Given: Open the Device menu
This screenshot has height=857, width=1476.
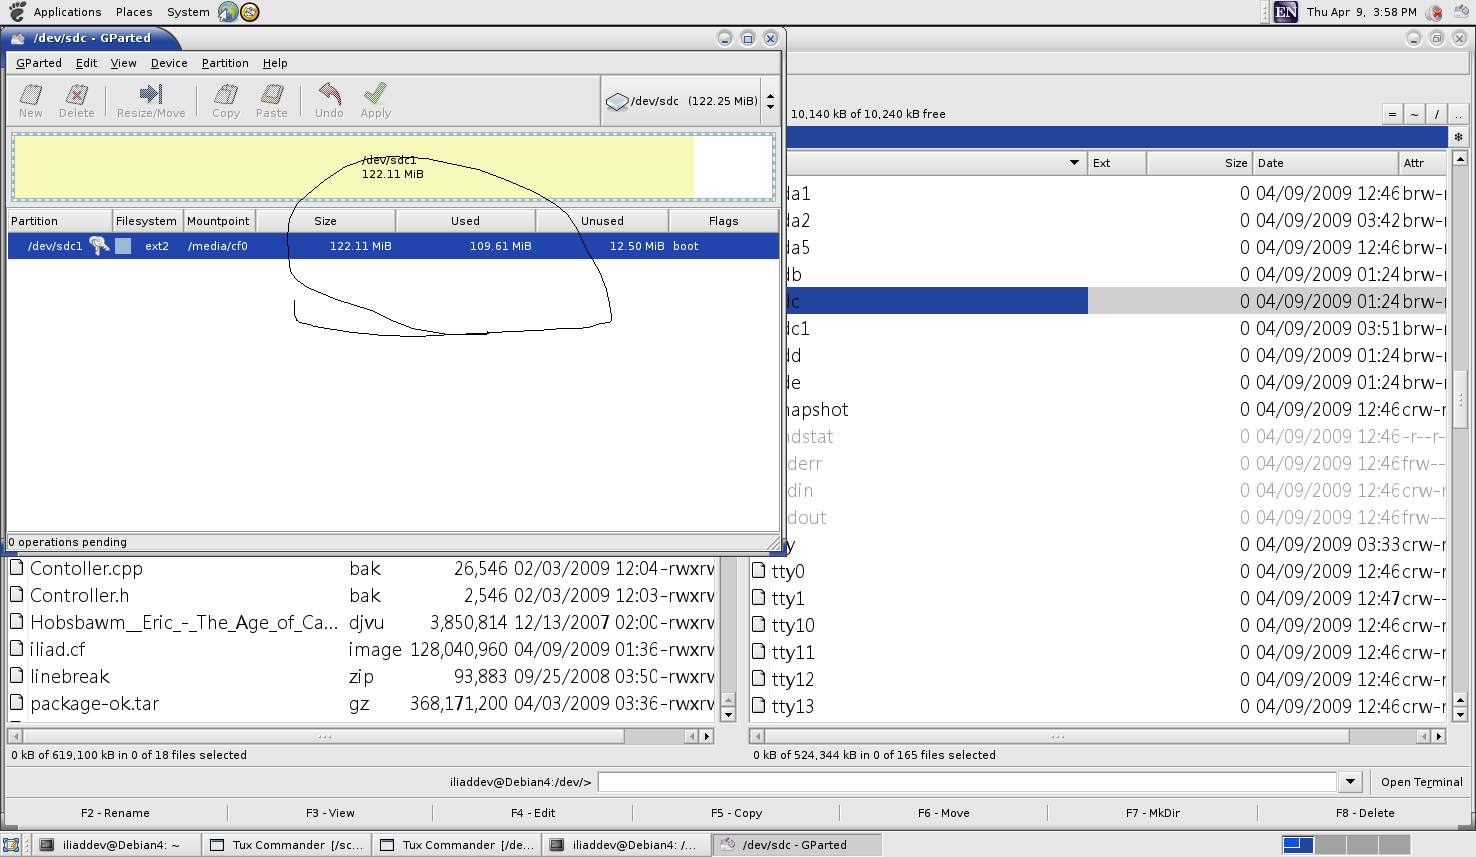Looking at the screenshot, I should [169, 63].
